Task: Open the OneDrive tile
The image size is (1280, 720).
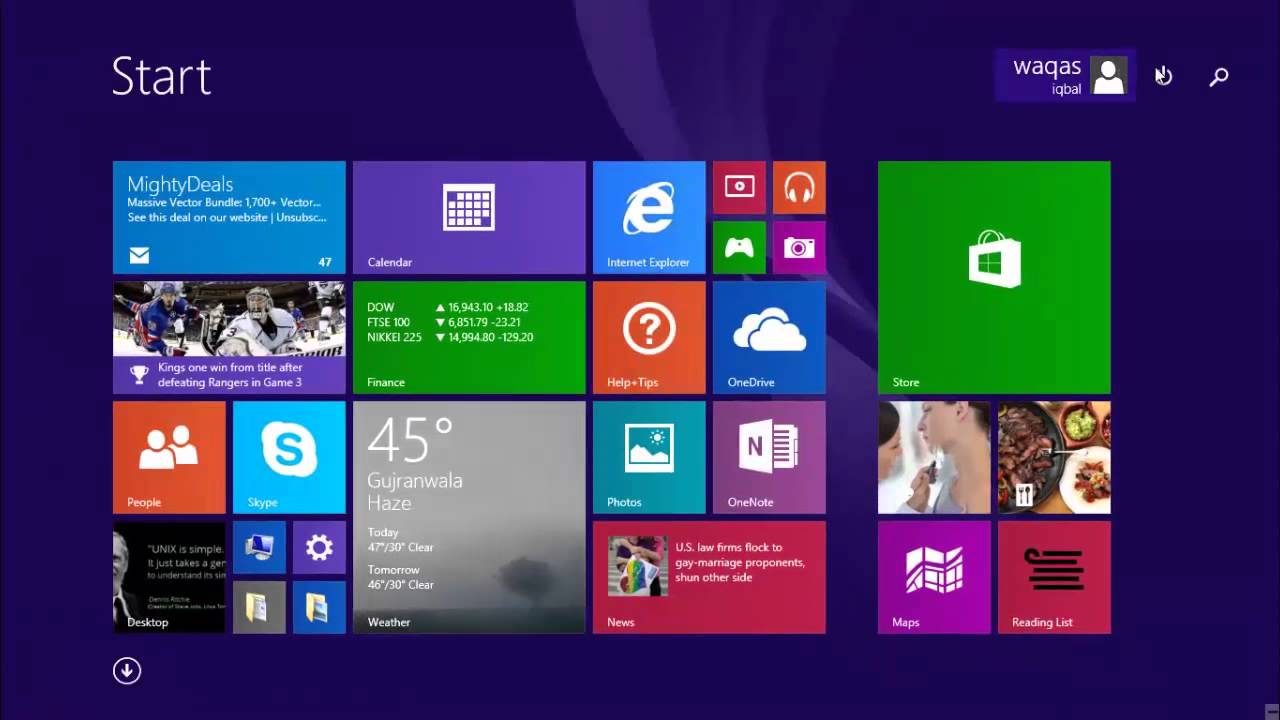Action: click(x=769, y=337)
